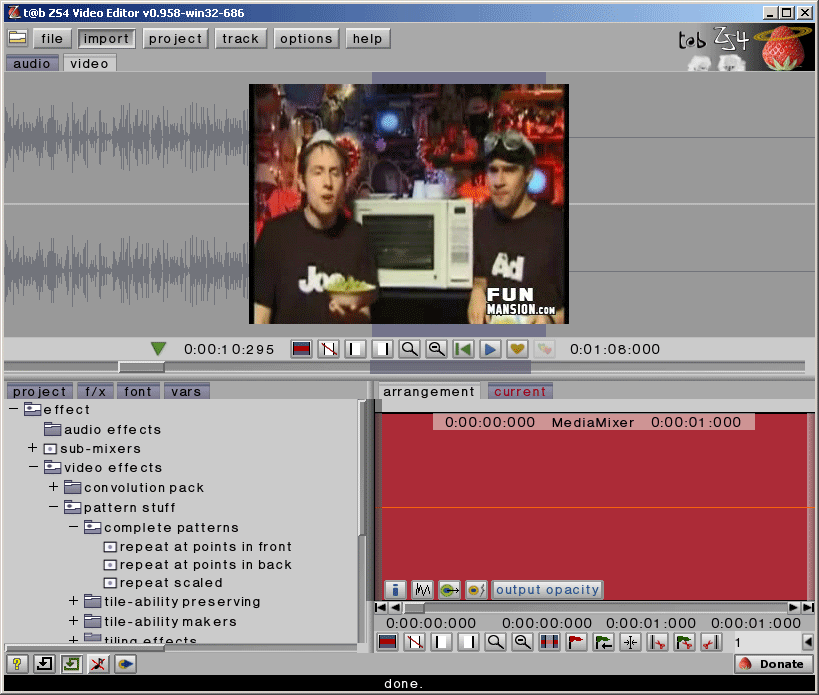The image size is (819, 695).
Task: Select the zoom-in magnifier in the transport bar
Action: [x=408, y=349]
